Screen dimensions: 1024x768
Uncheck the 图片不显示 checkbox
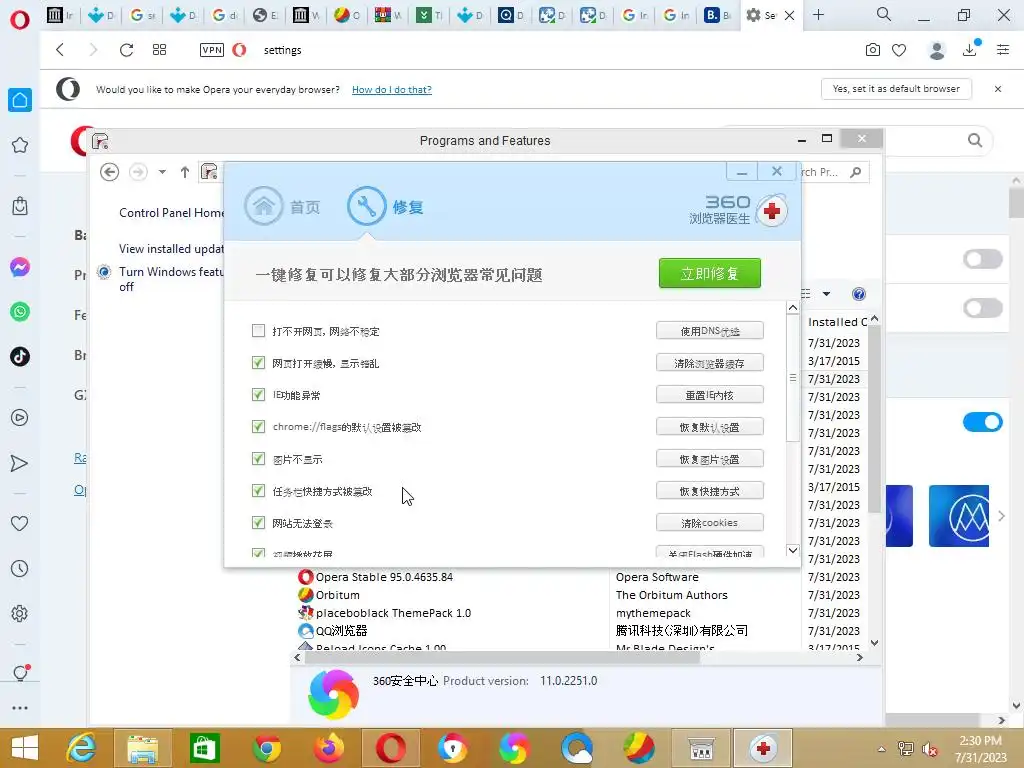pyautogui.click(x=259, y=458)
